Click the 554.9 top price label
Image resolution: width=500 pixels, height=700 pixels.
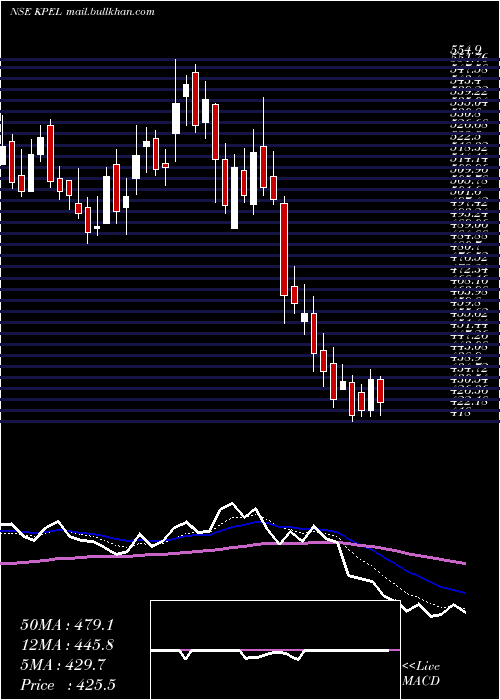tap(465, 50)
